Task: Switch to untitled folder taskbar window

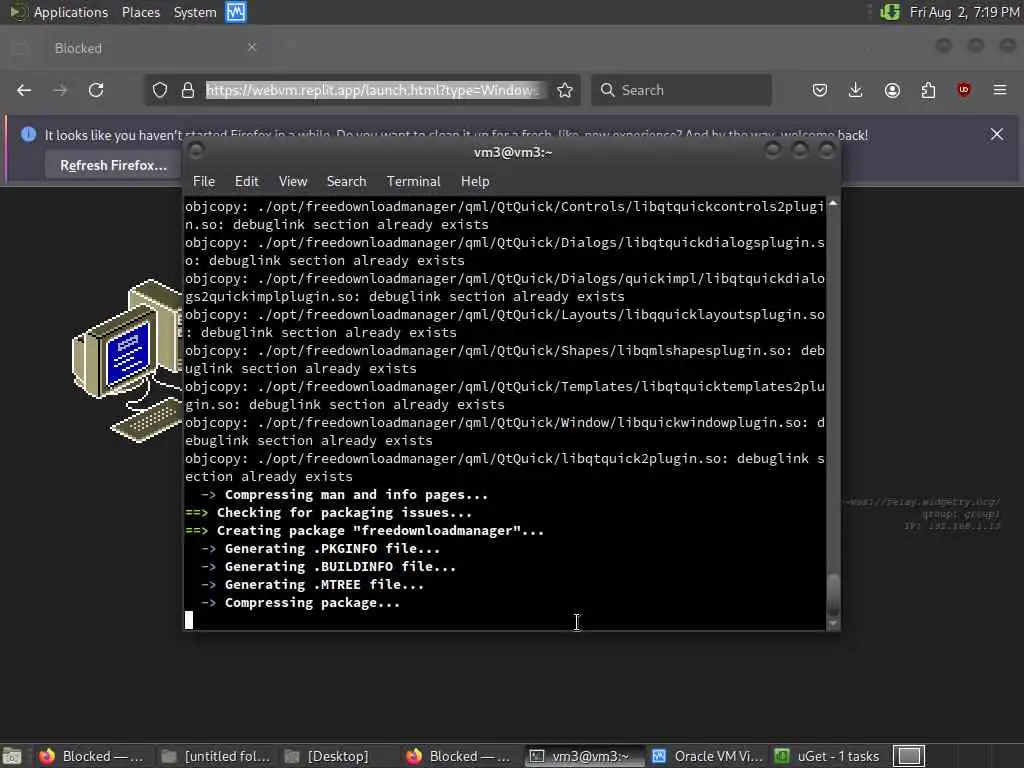Action: [x=216, y=756]
